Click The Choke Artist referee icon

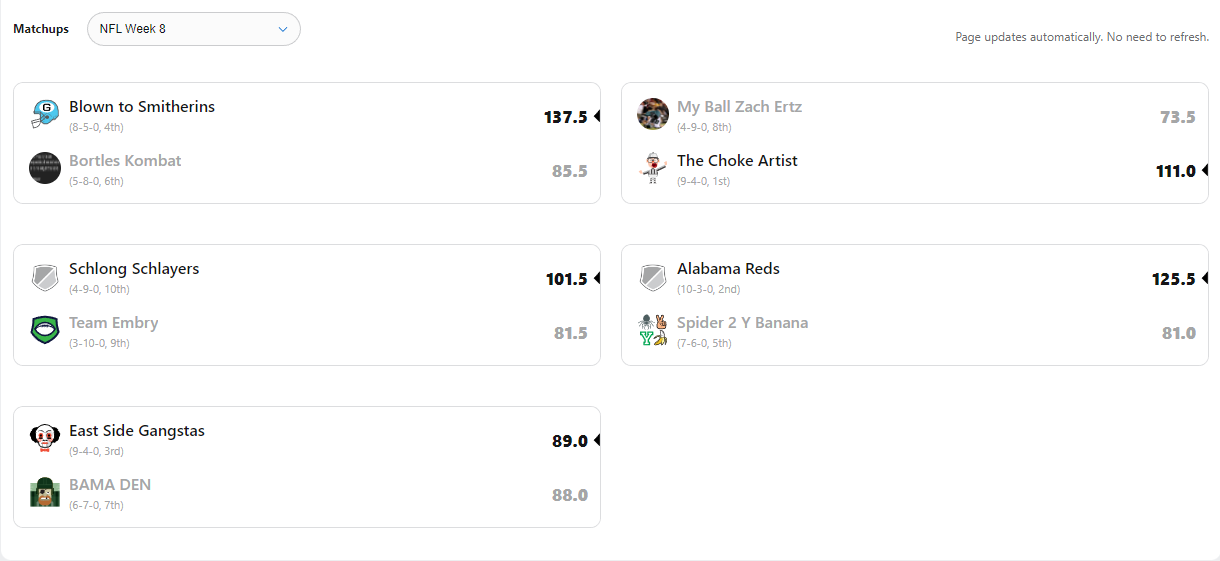(x=653, y=168)
